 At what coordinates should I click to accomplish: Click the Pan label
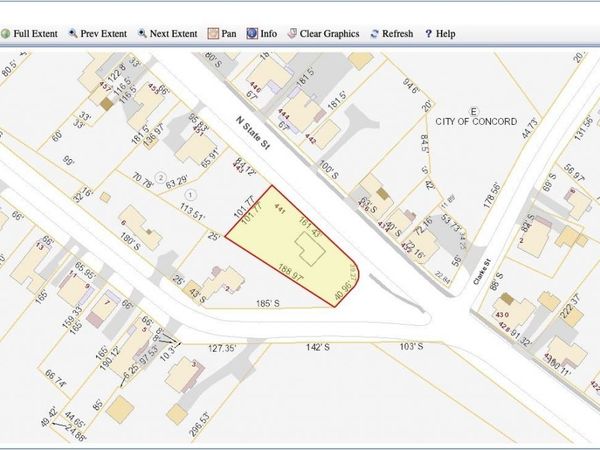point(229,34)
